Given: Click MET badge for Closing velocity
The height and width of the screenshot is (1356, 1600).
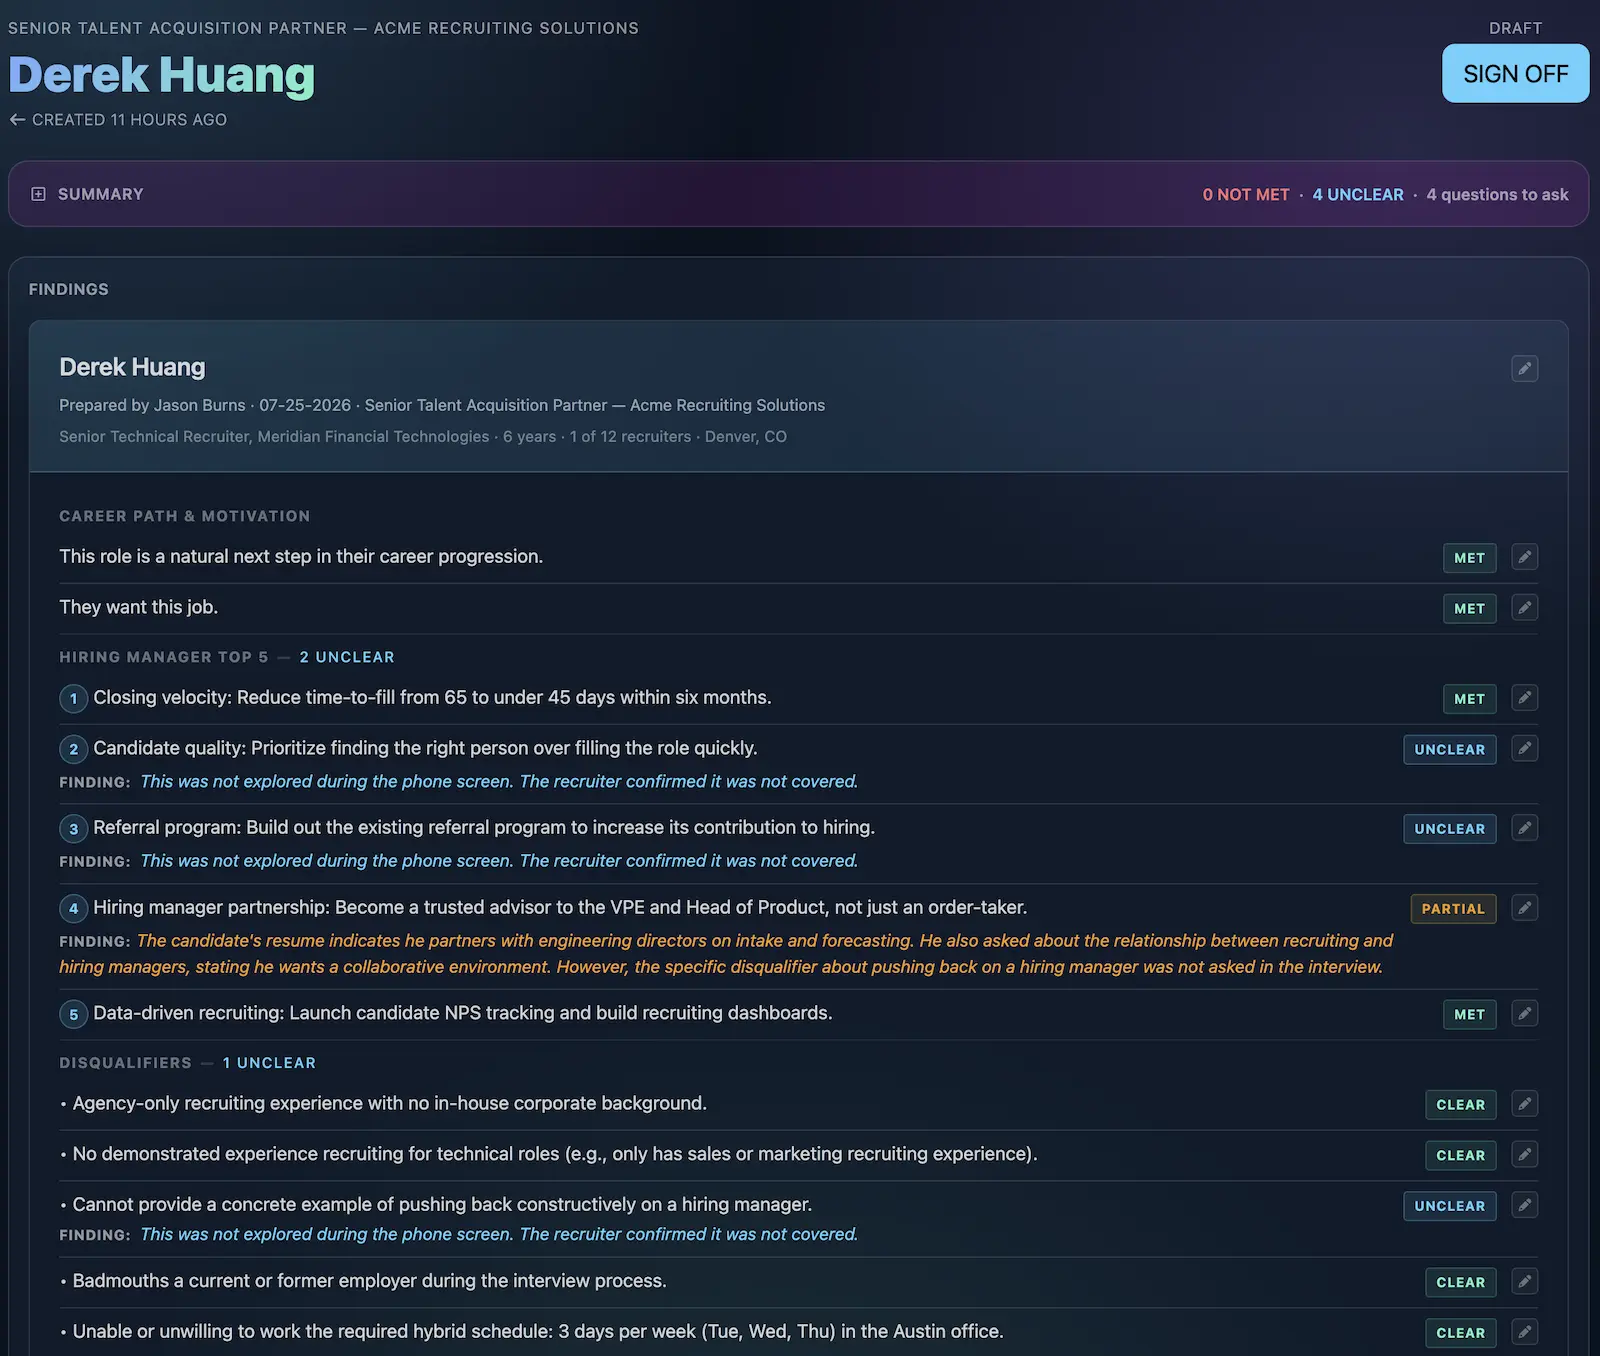Looking at the screenshot, I should pos(1469,699).
